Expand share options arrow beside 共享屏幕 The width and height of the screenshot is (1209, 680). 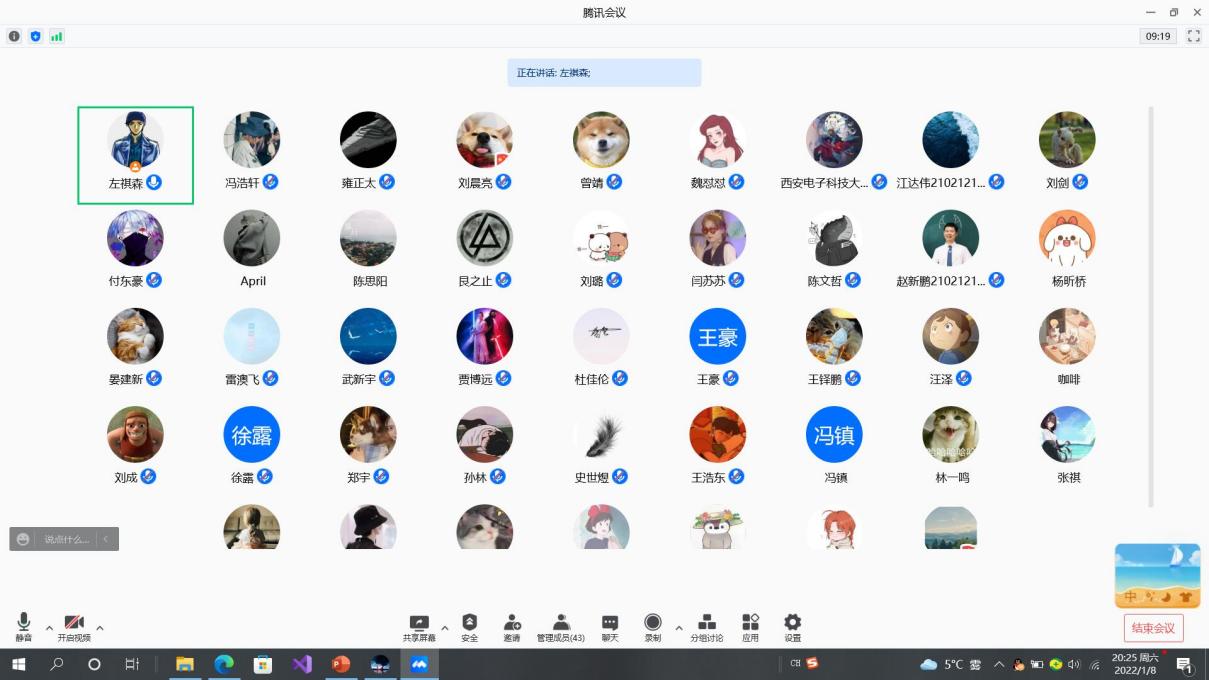[x=445, y=628]
